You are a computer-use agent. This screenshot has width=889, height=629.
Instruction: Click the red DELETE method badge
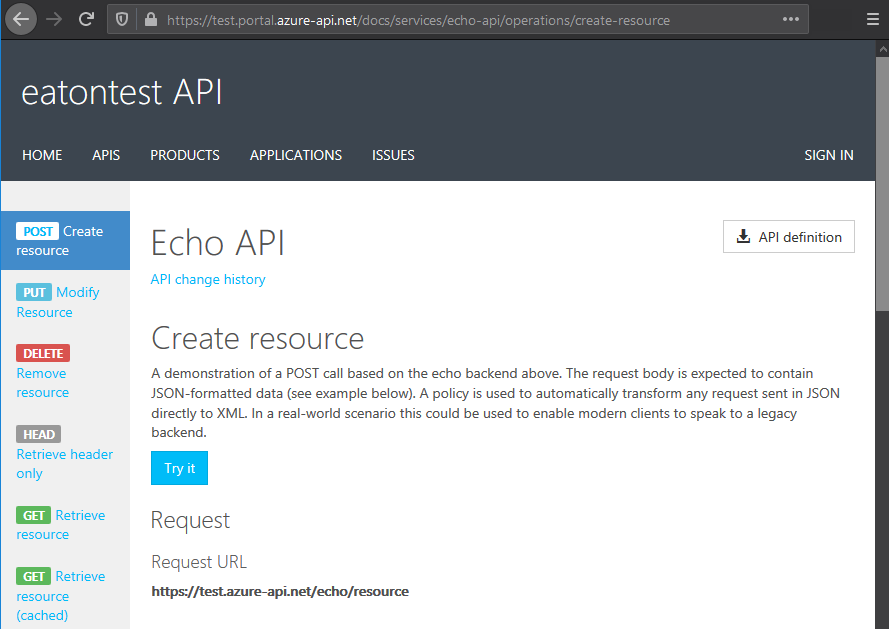point(43,353)
